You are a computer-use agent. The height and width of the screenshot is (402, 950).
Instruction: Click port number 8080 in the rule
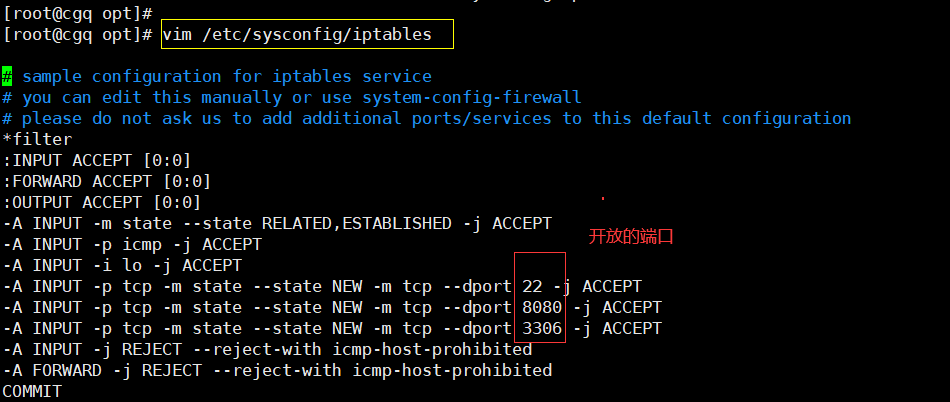(x=542, y=307)
